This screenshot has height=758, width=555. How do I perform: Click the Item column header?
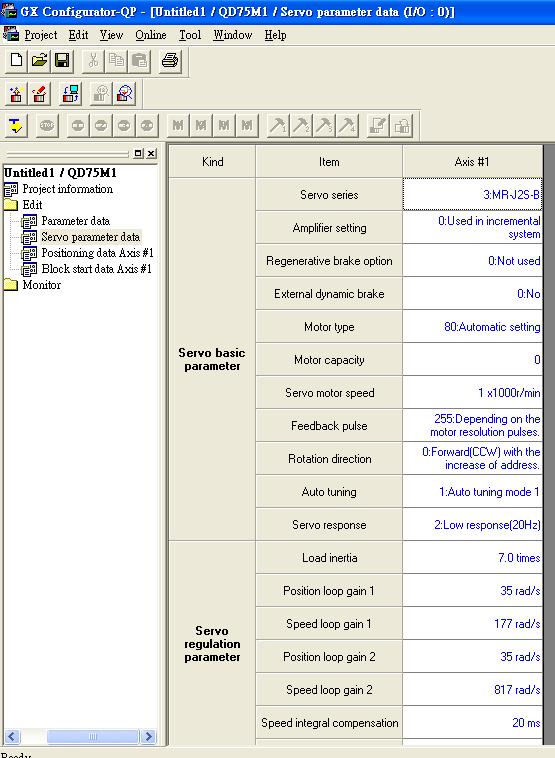point(329,162)
